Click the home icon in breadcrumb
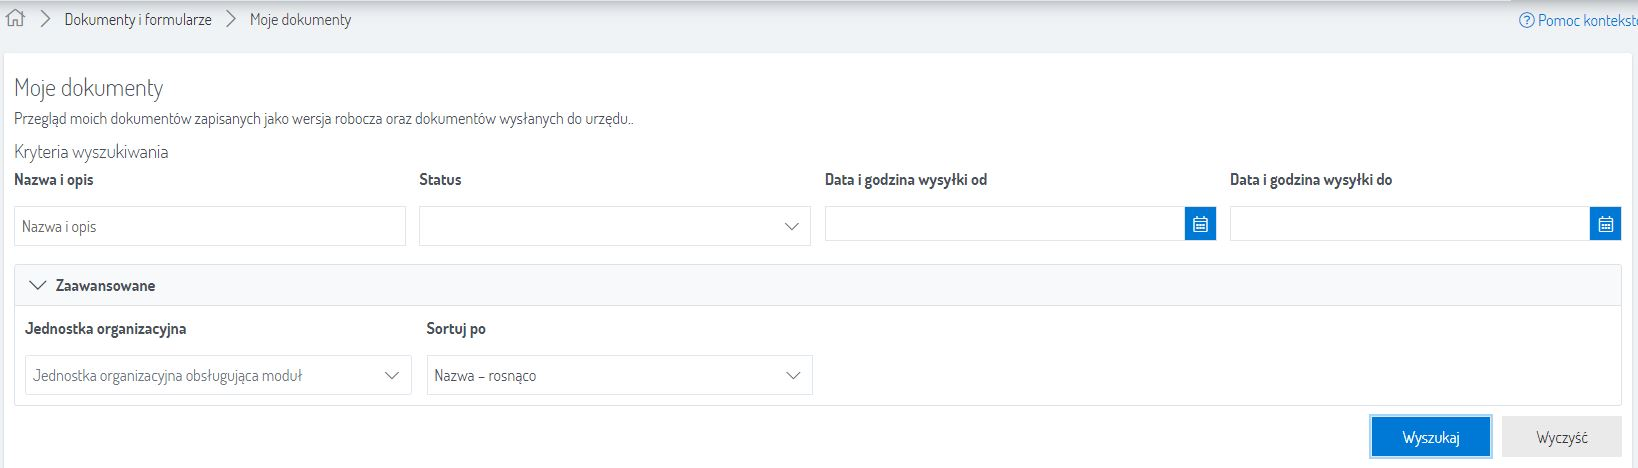 click(15, 19)
